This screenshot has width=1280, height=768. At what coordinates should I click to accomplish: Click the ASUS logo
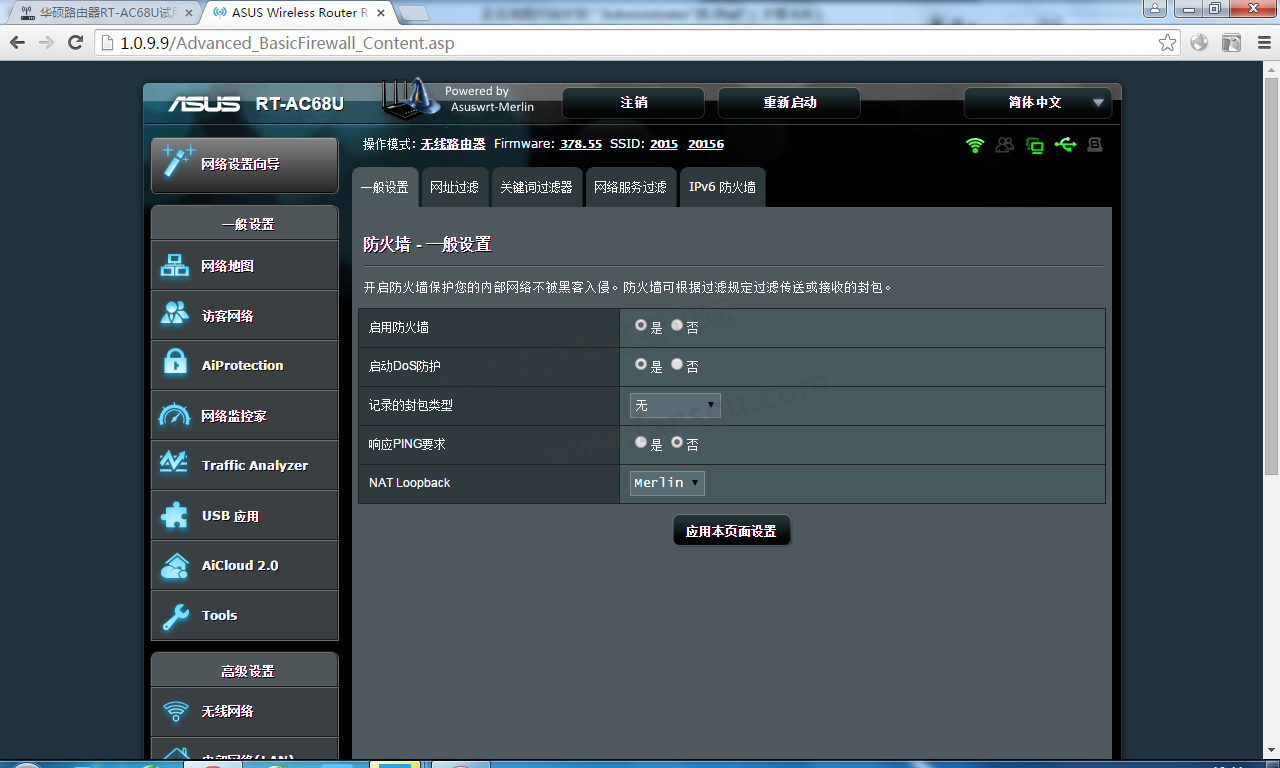[204, 104]
